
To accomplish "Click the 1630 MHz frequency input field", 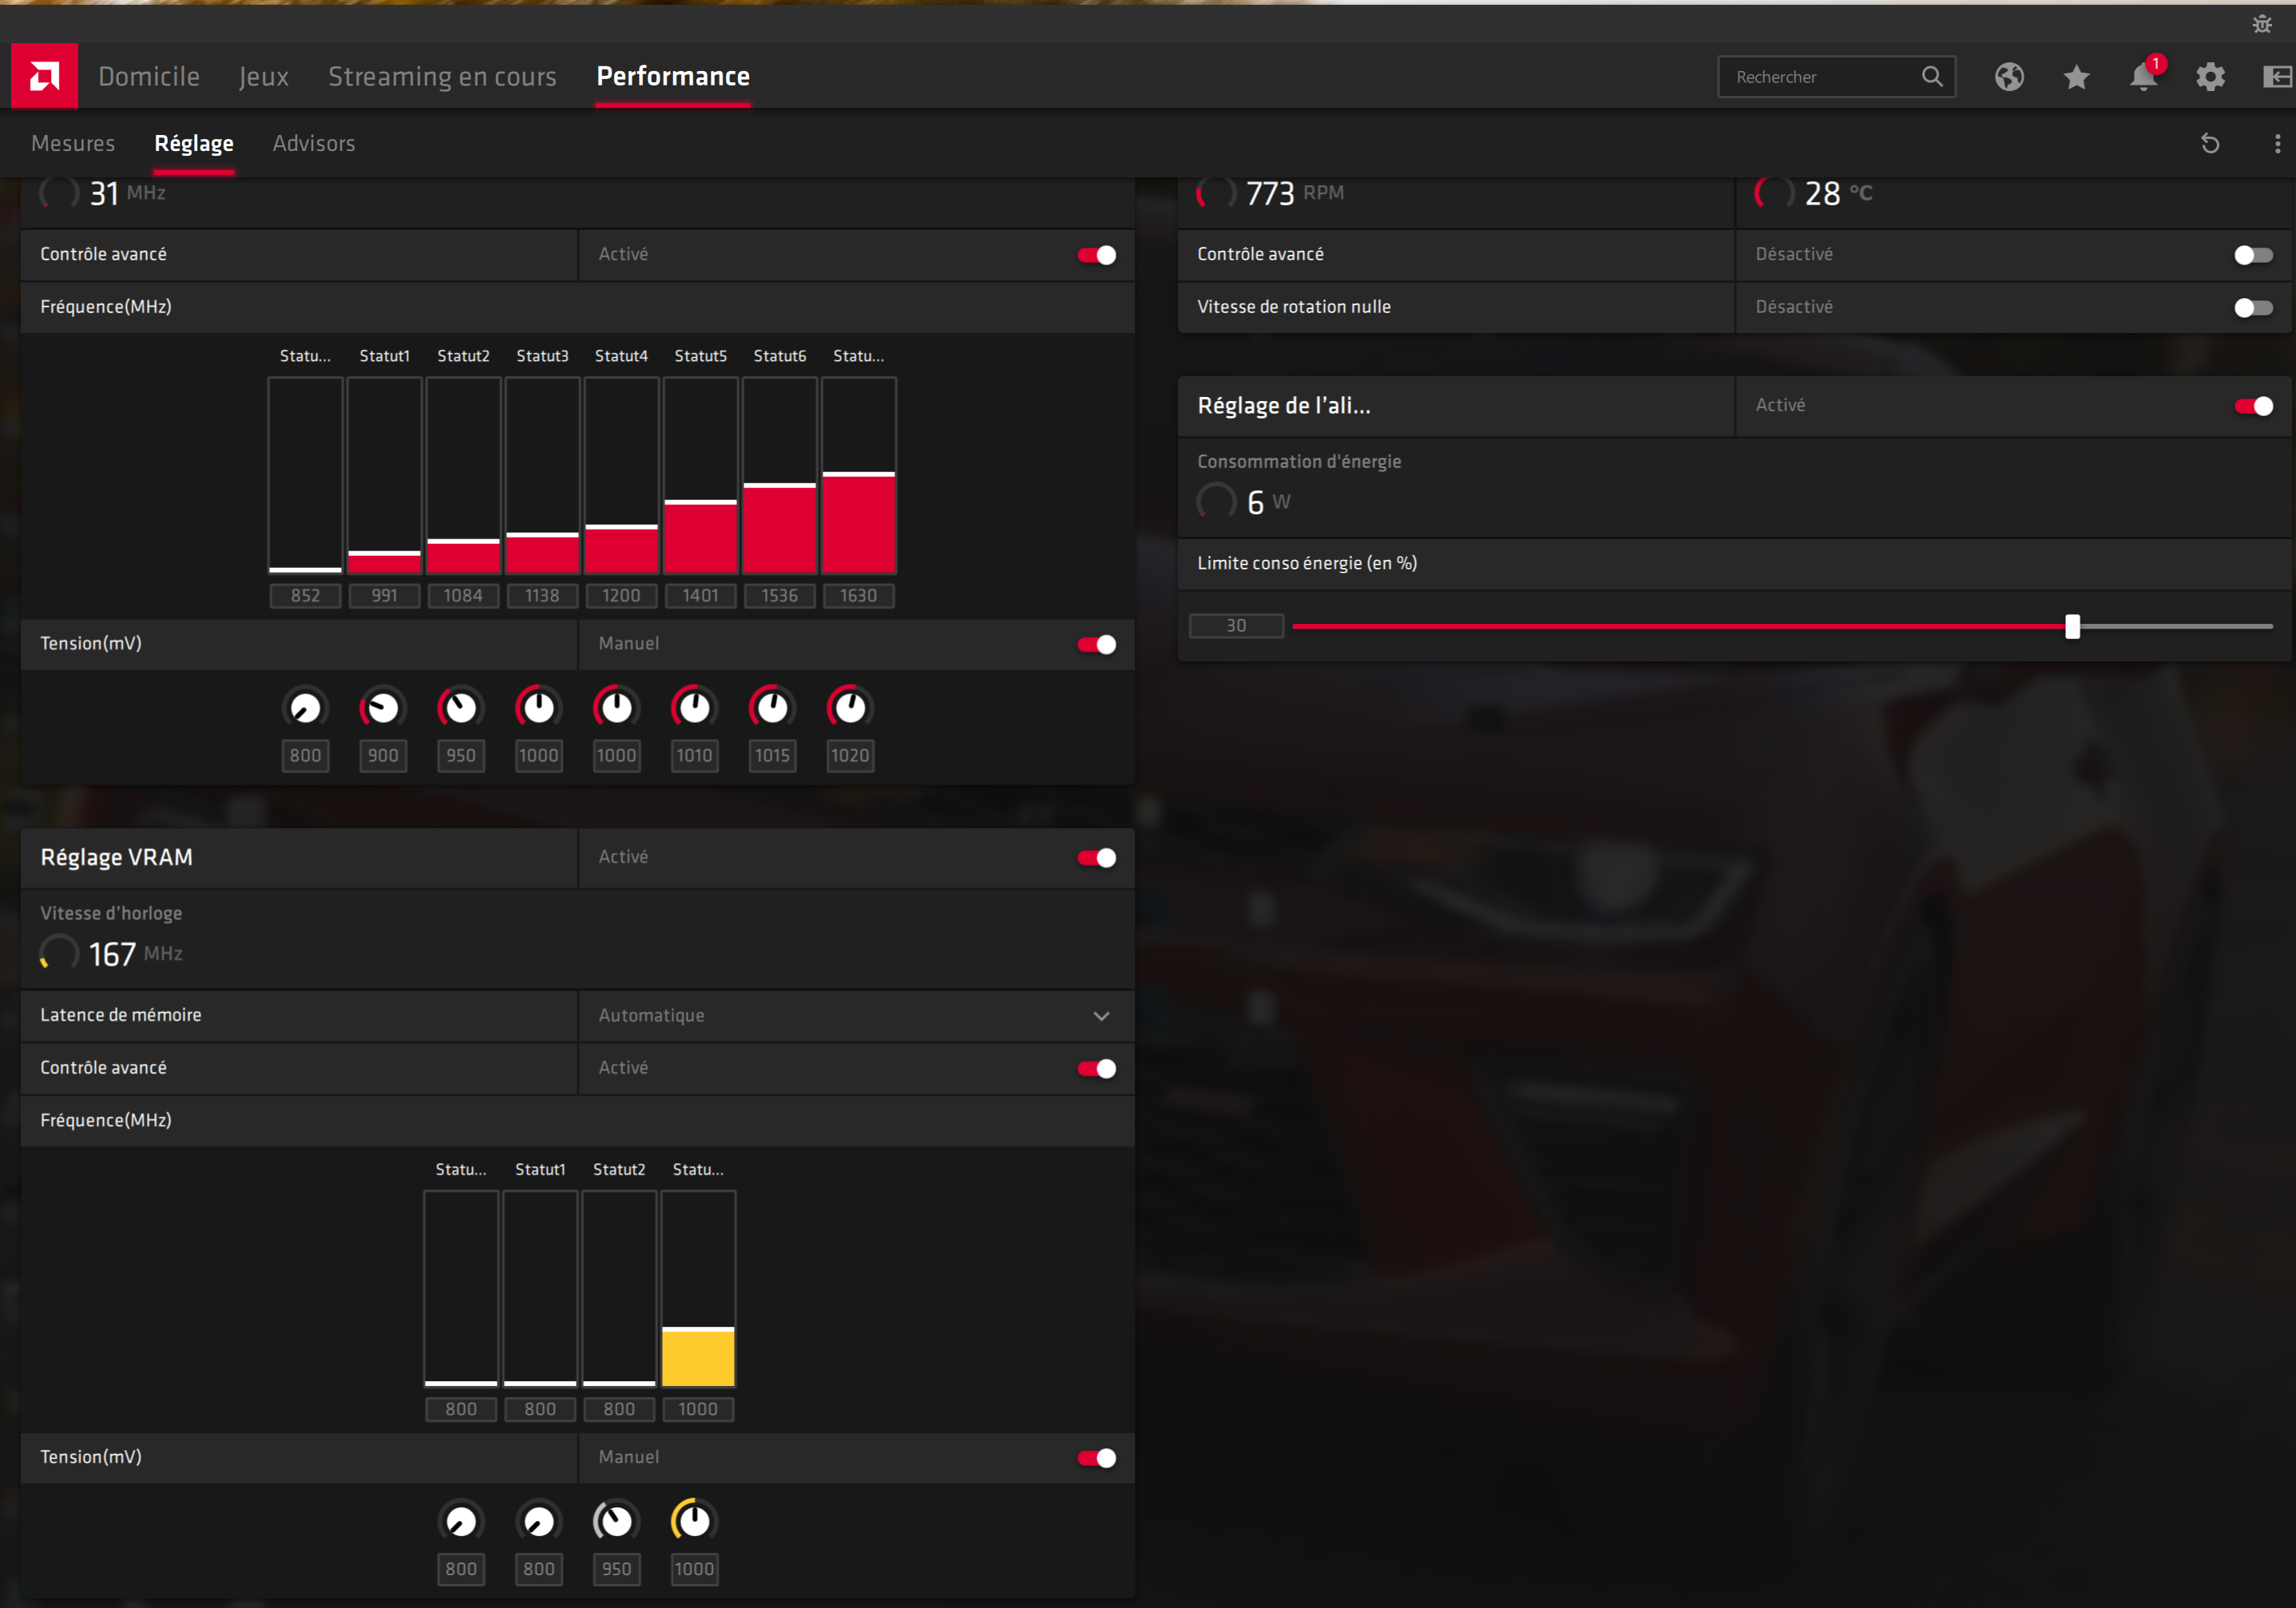I will [858, 596].
